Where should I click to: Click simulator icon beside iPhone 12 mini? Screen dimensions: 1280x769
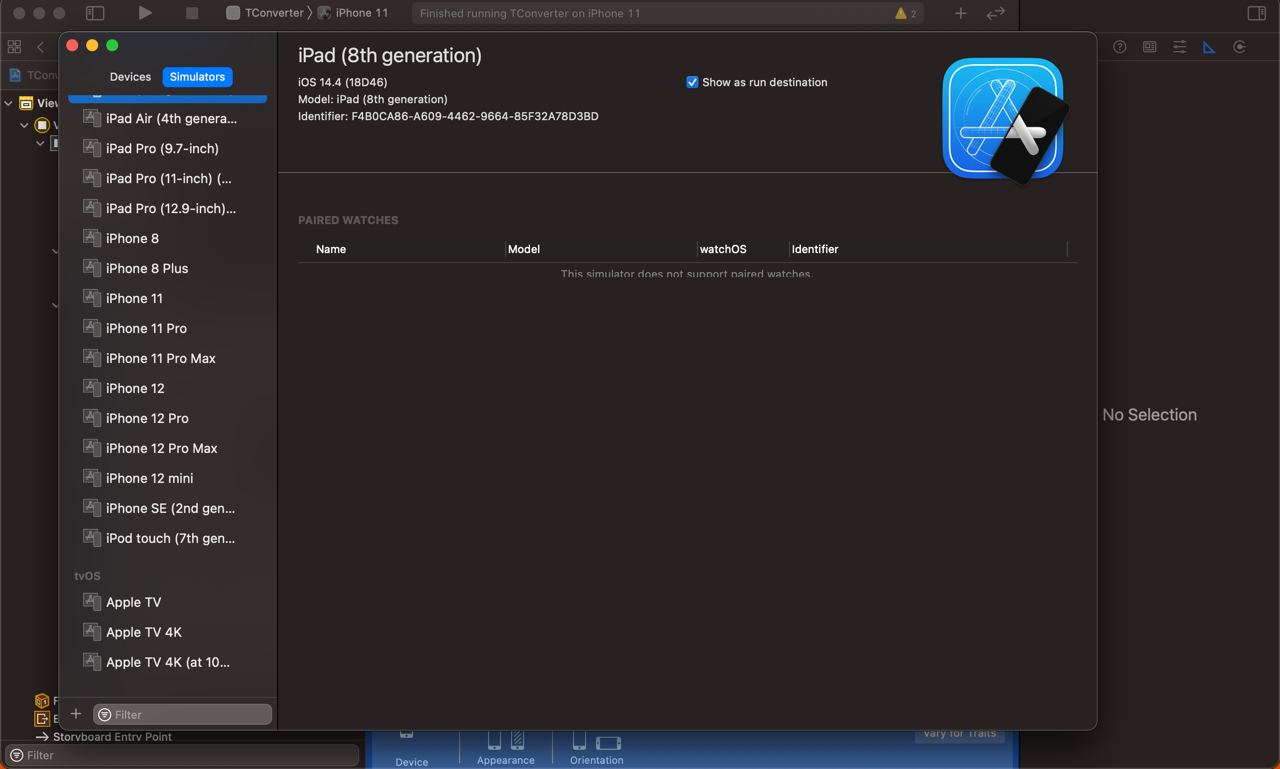click(x=92, y=478)
